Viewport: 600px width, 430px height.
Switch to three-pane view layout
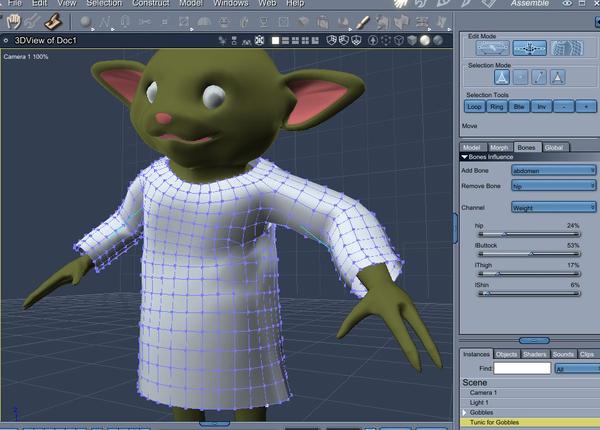click(x=295, y=41)
